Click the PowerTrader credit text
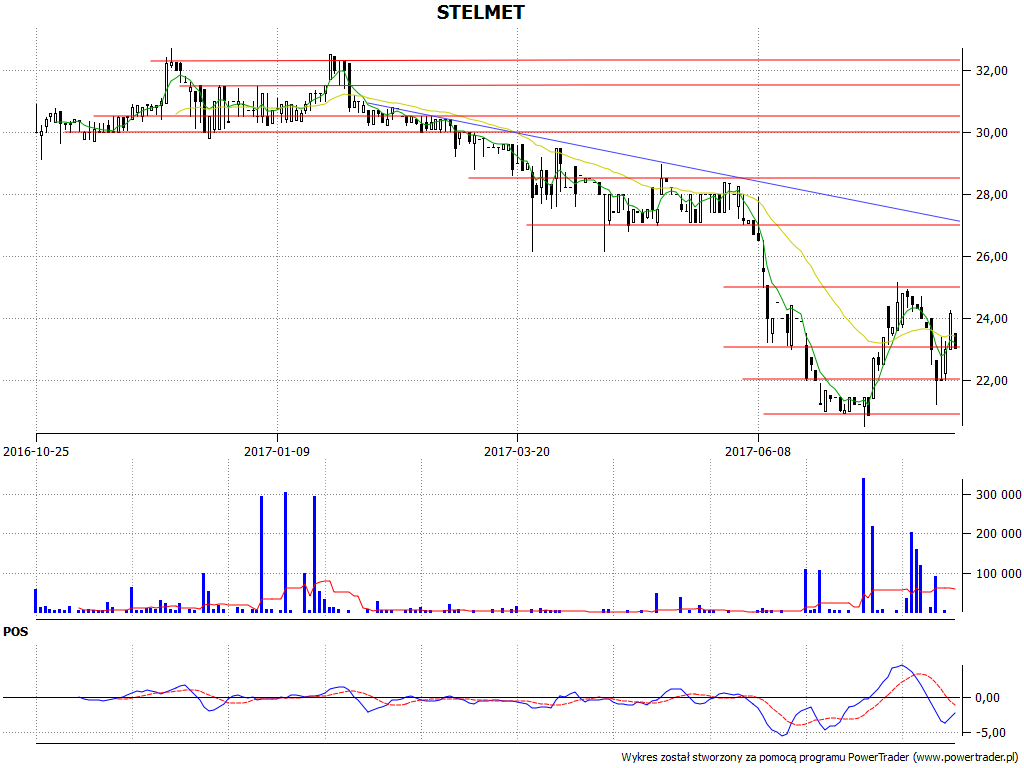The image size is (1024, 768). (822, 758)
